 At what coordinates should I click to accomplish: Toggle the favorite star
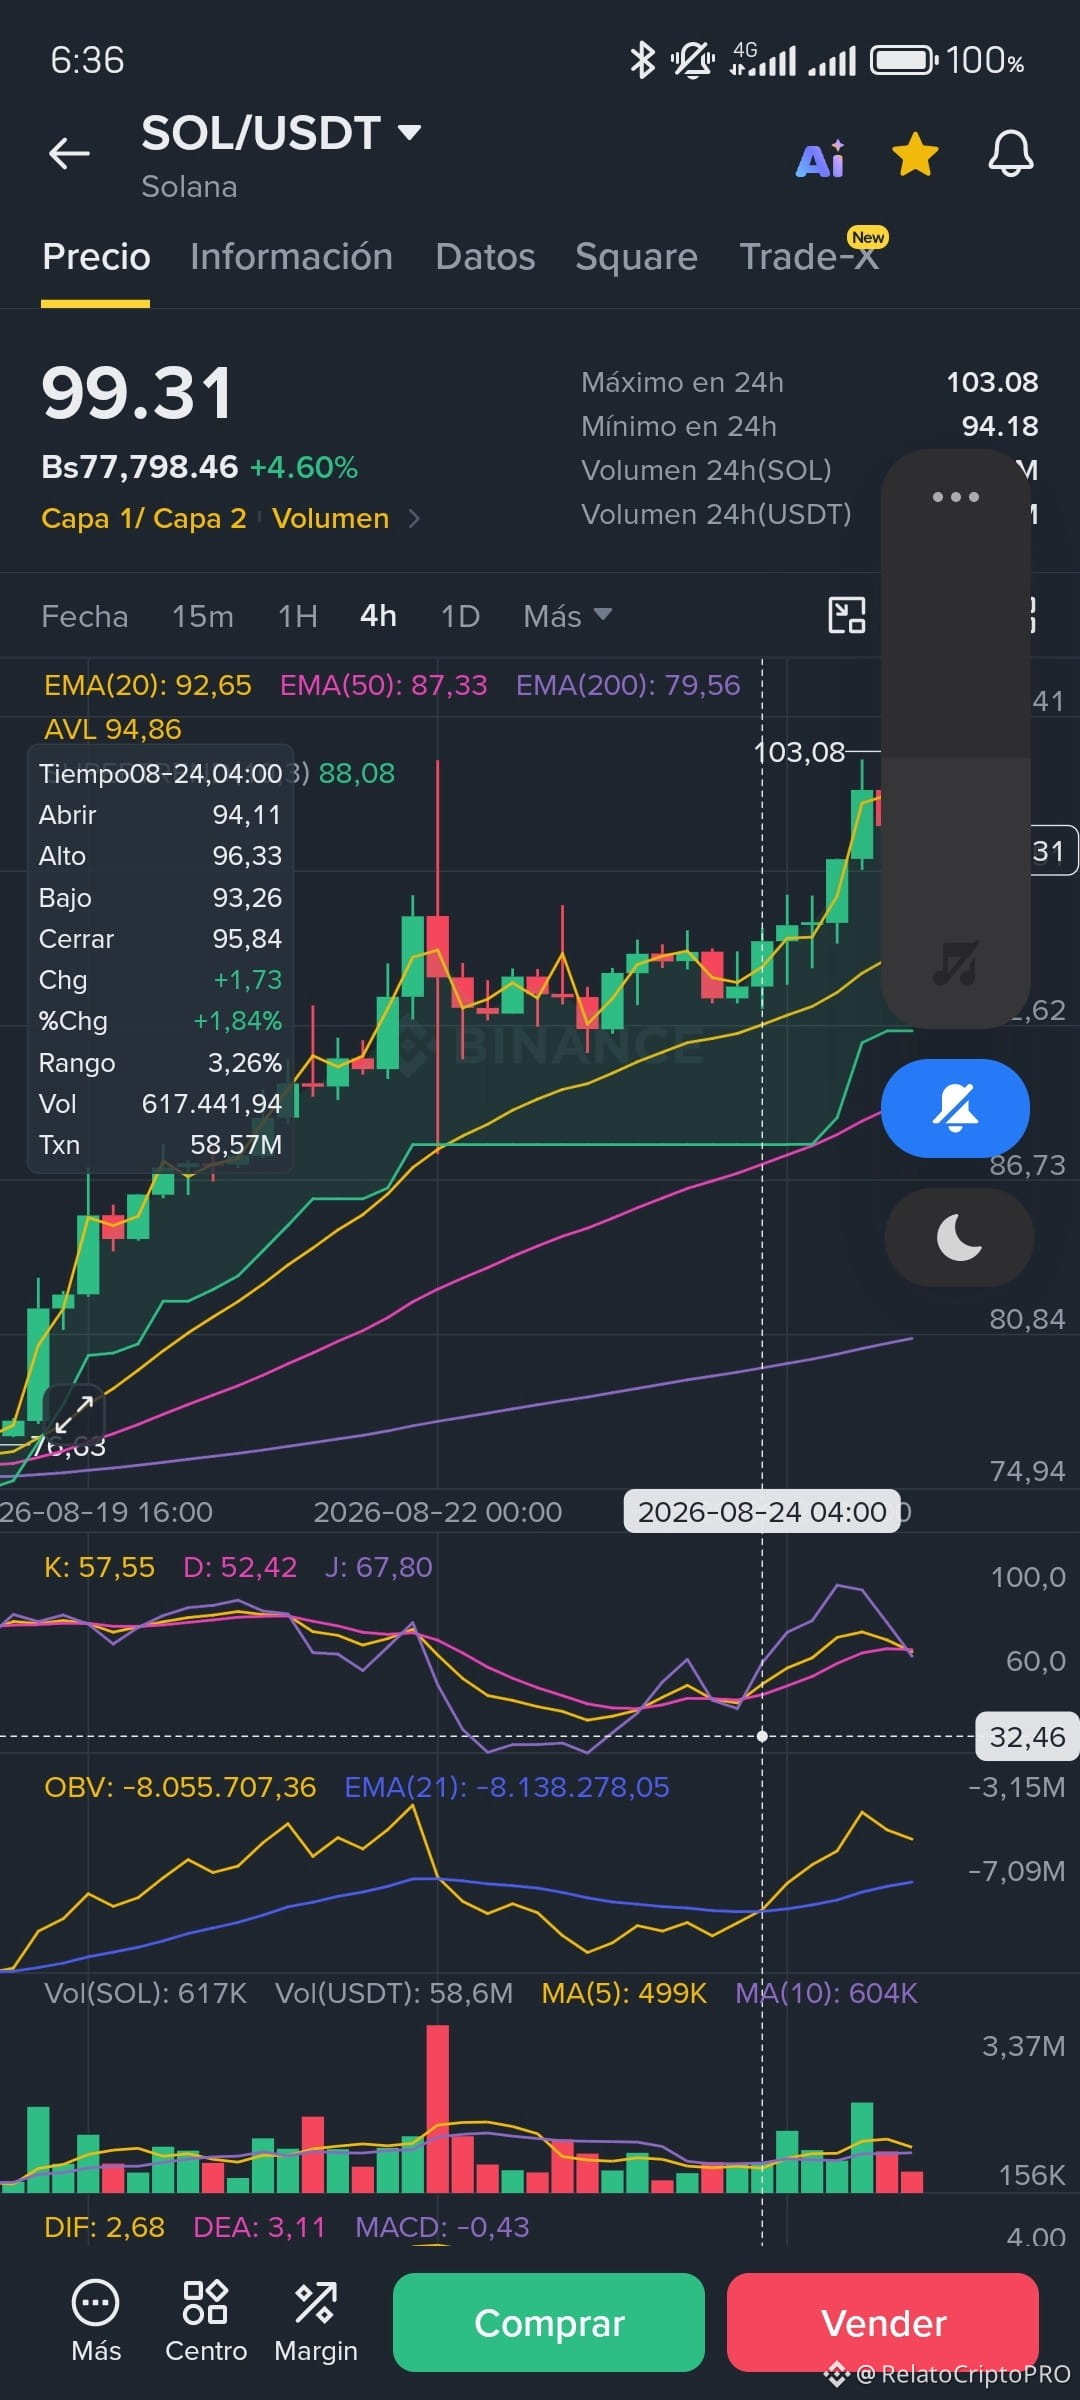[915, 155]
